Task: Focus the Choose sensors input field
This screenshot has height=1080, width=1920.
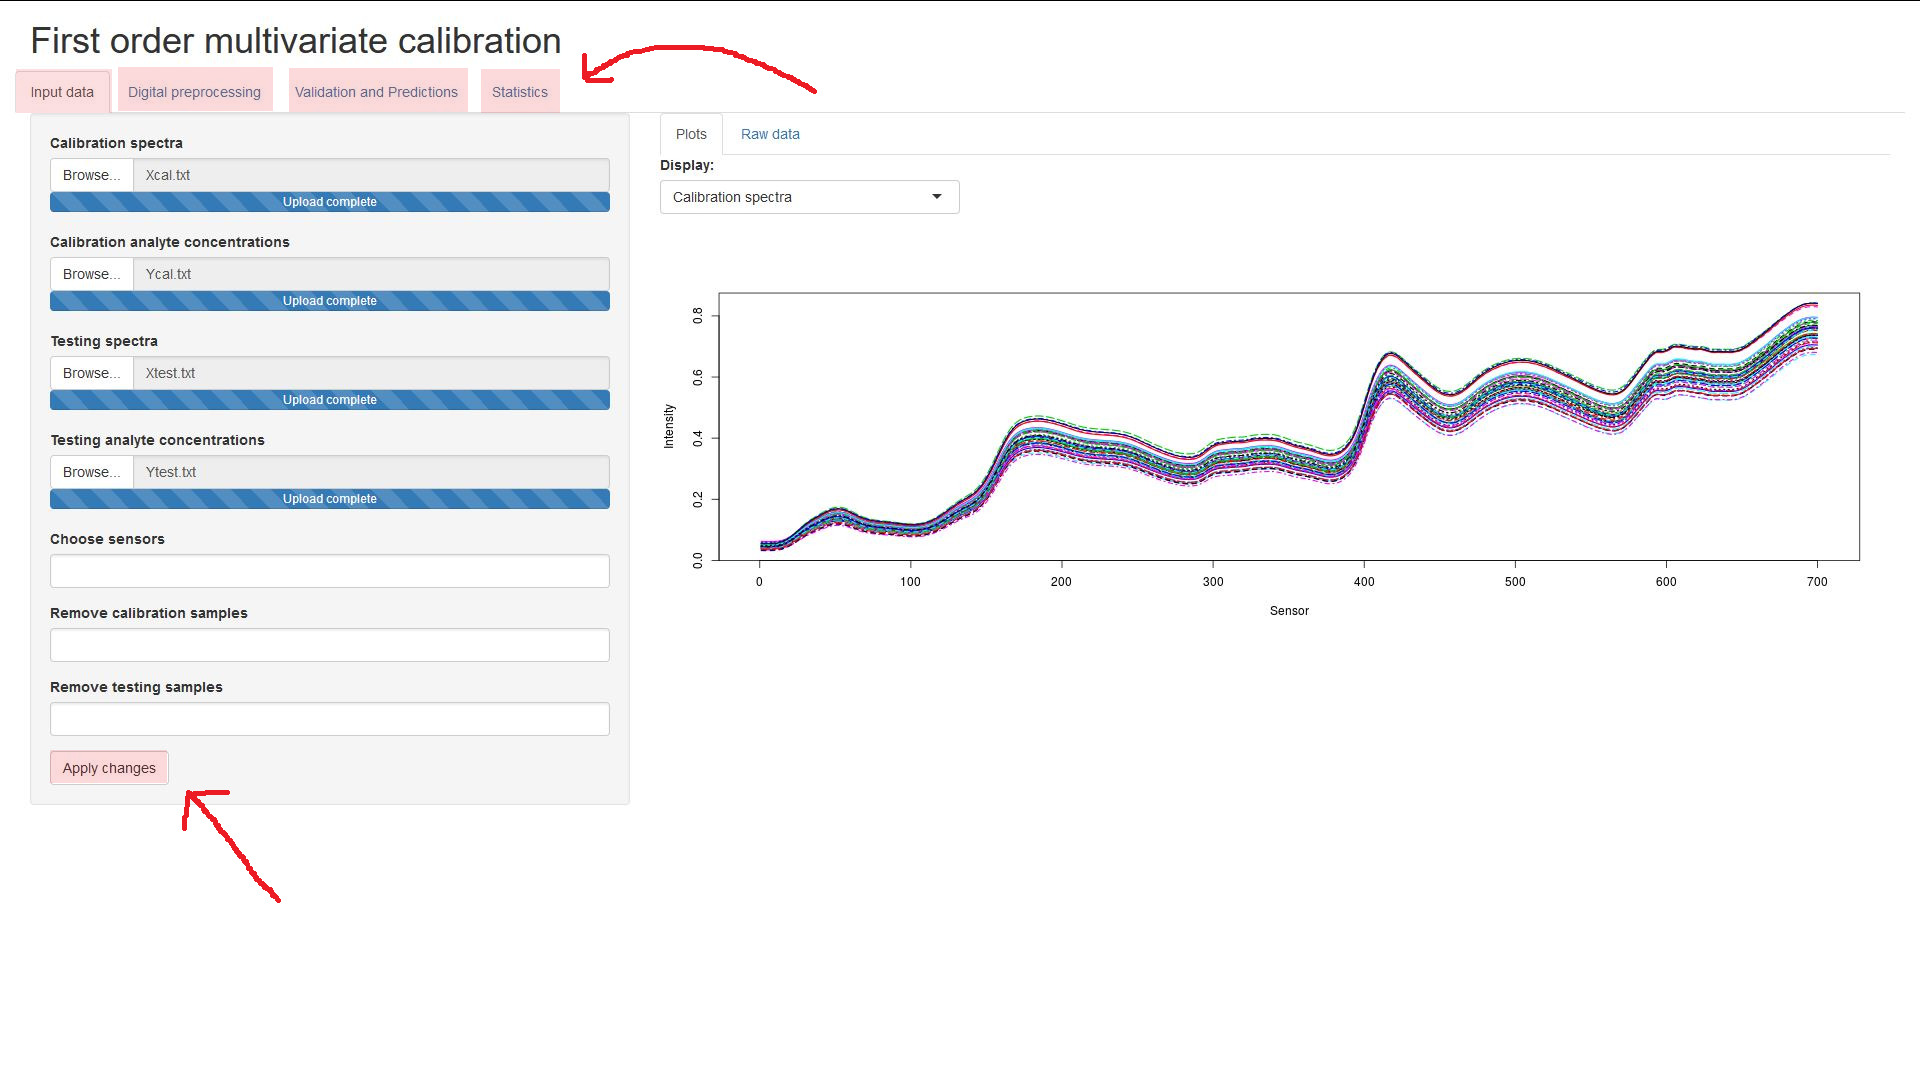Action: pos(329,571)
